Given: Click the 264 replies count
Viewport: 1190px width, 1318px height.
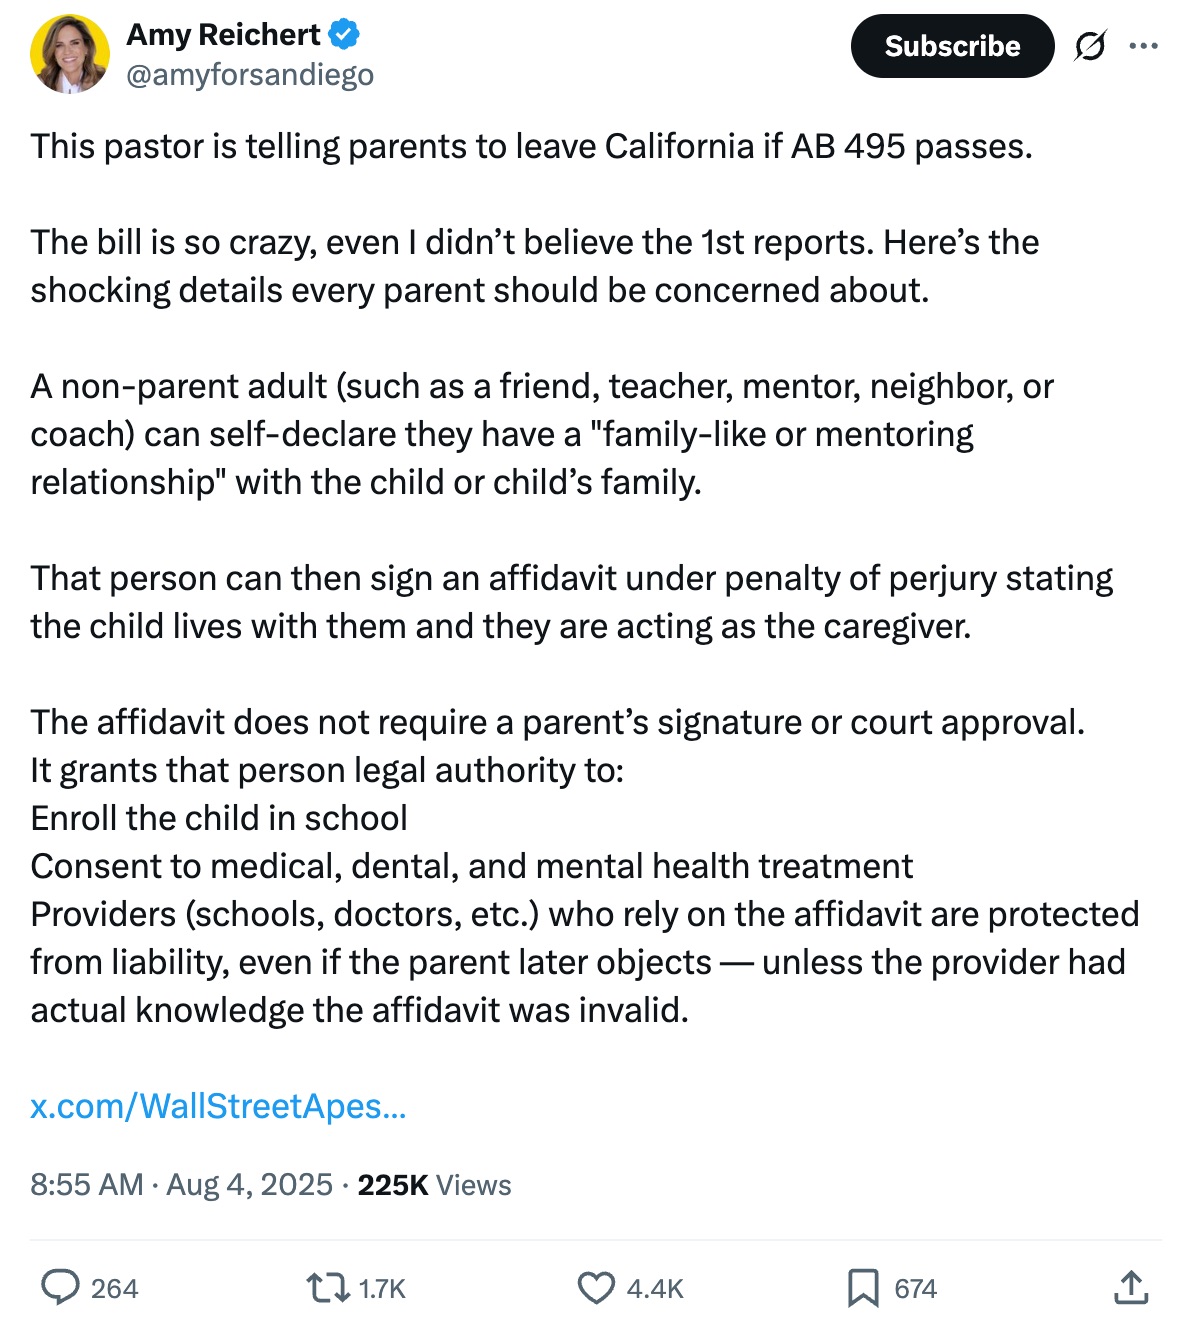Looking at the screenshot, I should [114, 1288].
